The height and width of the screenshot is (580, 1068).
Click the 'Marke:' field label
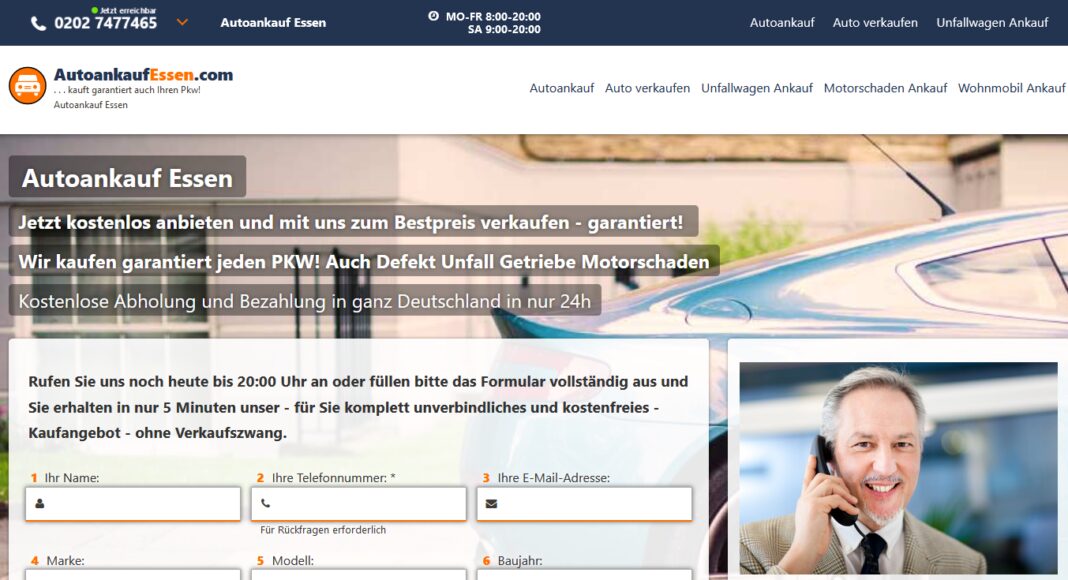pyautogui.click(x=65, y=561)
